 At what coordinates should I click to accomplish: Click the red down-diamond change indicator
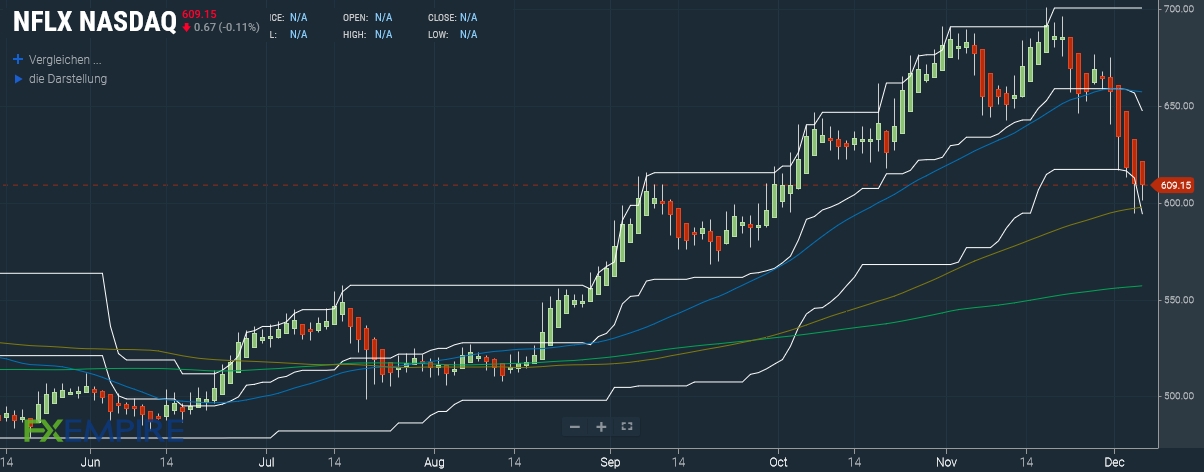tap(186, 27)
